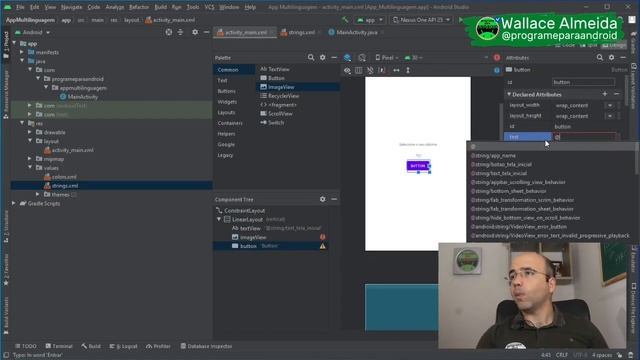Open the Nexus One API device dropdown

pyautogui.click(x=421, y=20)
